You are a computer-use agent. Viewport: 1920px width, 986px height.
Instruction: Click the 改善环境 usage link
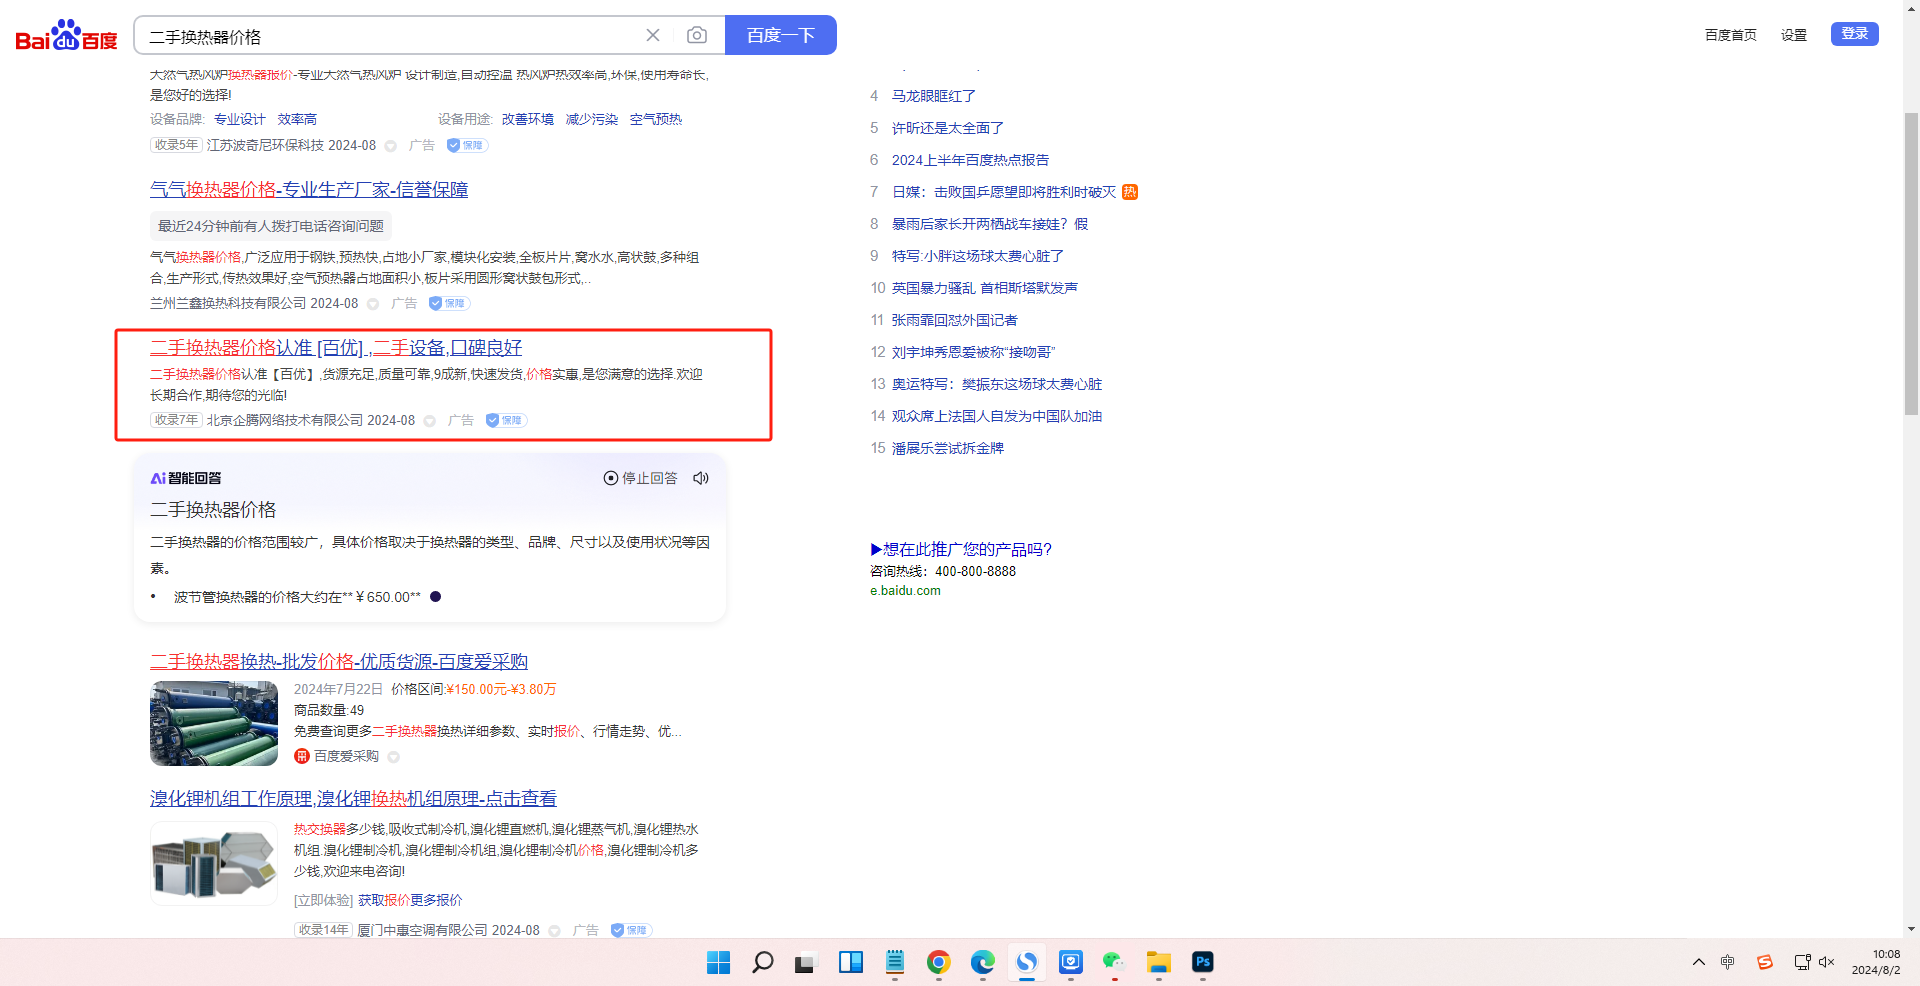pyautogui.click(x=528, y=119)
